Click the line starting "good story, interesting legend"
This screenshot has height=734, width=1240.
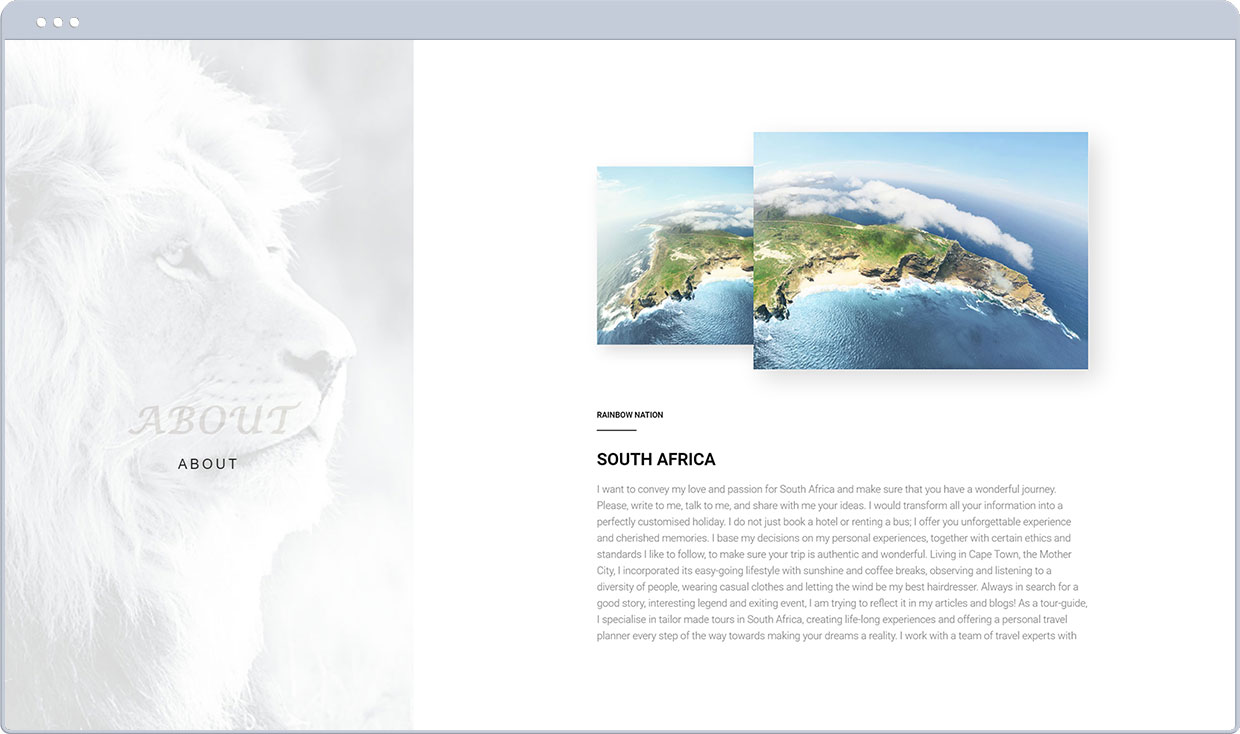pos(842,603)
